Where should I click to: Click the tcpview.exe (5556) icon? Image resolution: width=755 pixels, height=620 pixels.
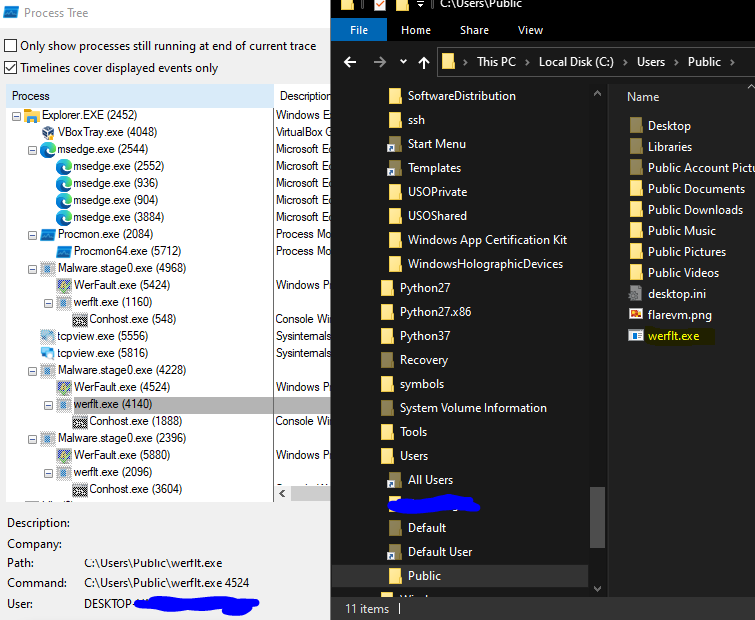point(48,336)
